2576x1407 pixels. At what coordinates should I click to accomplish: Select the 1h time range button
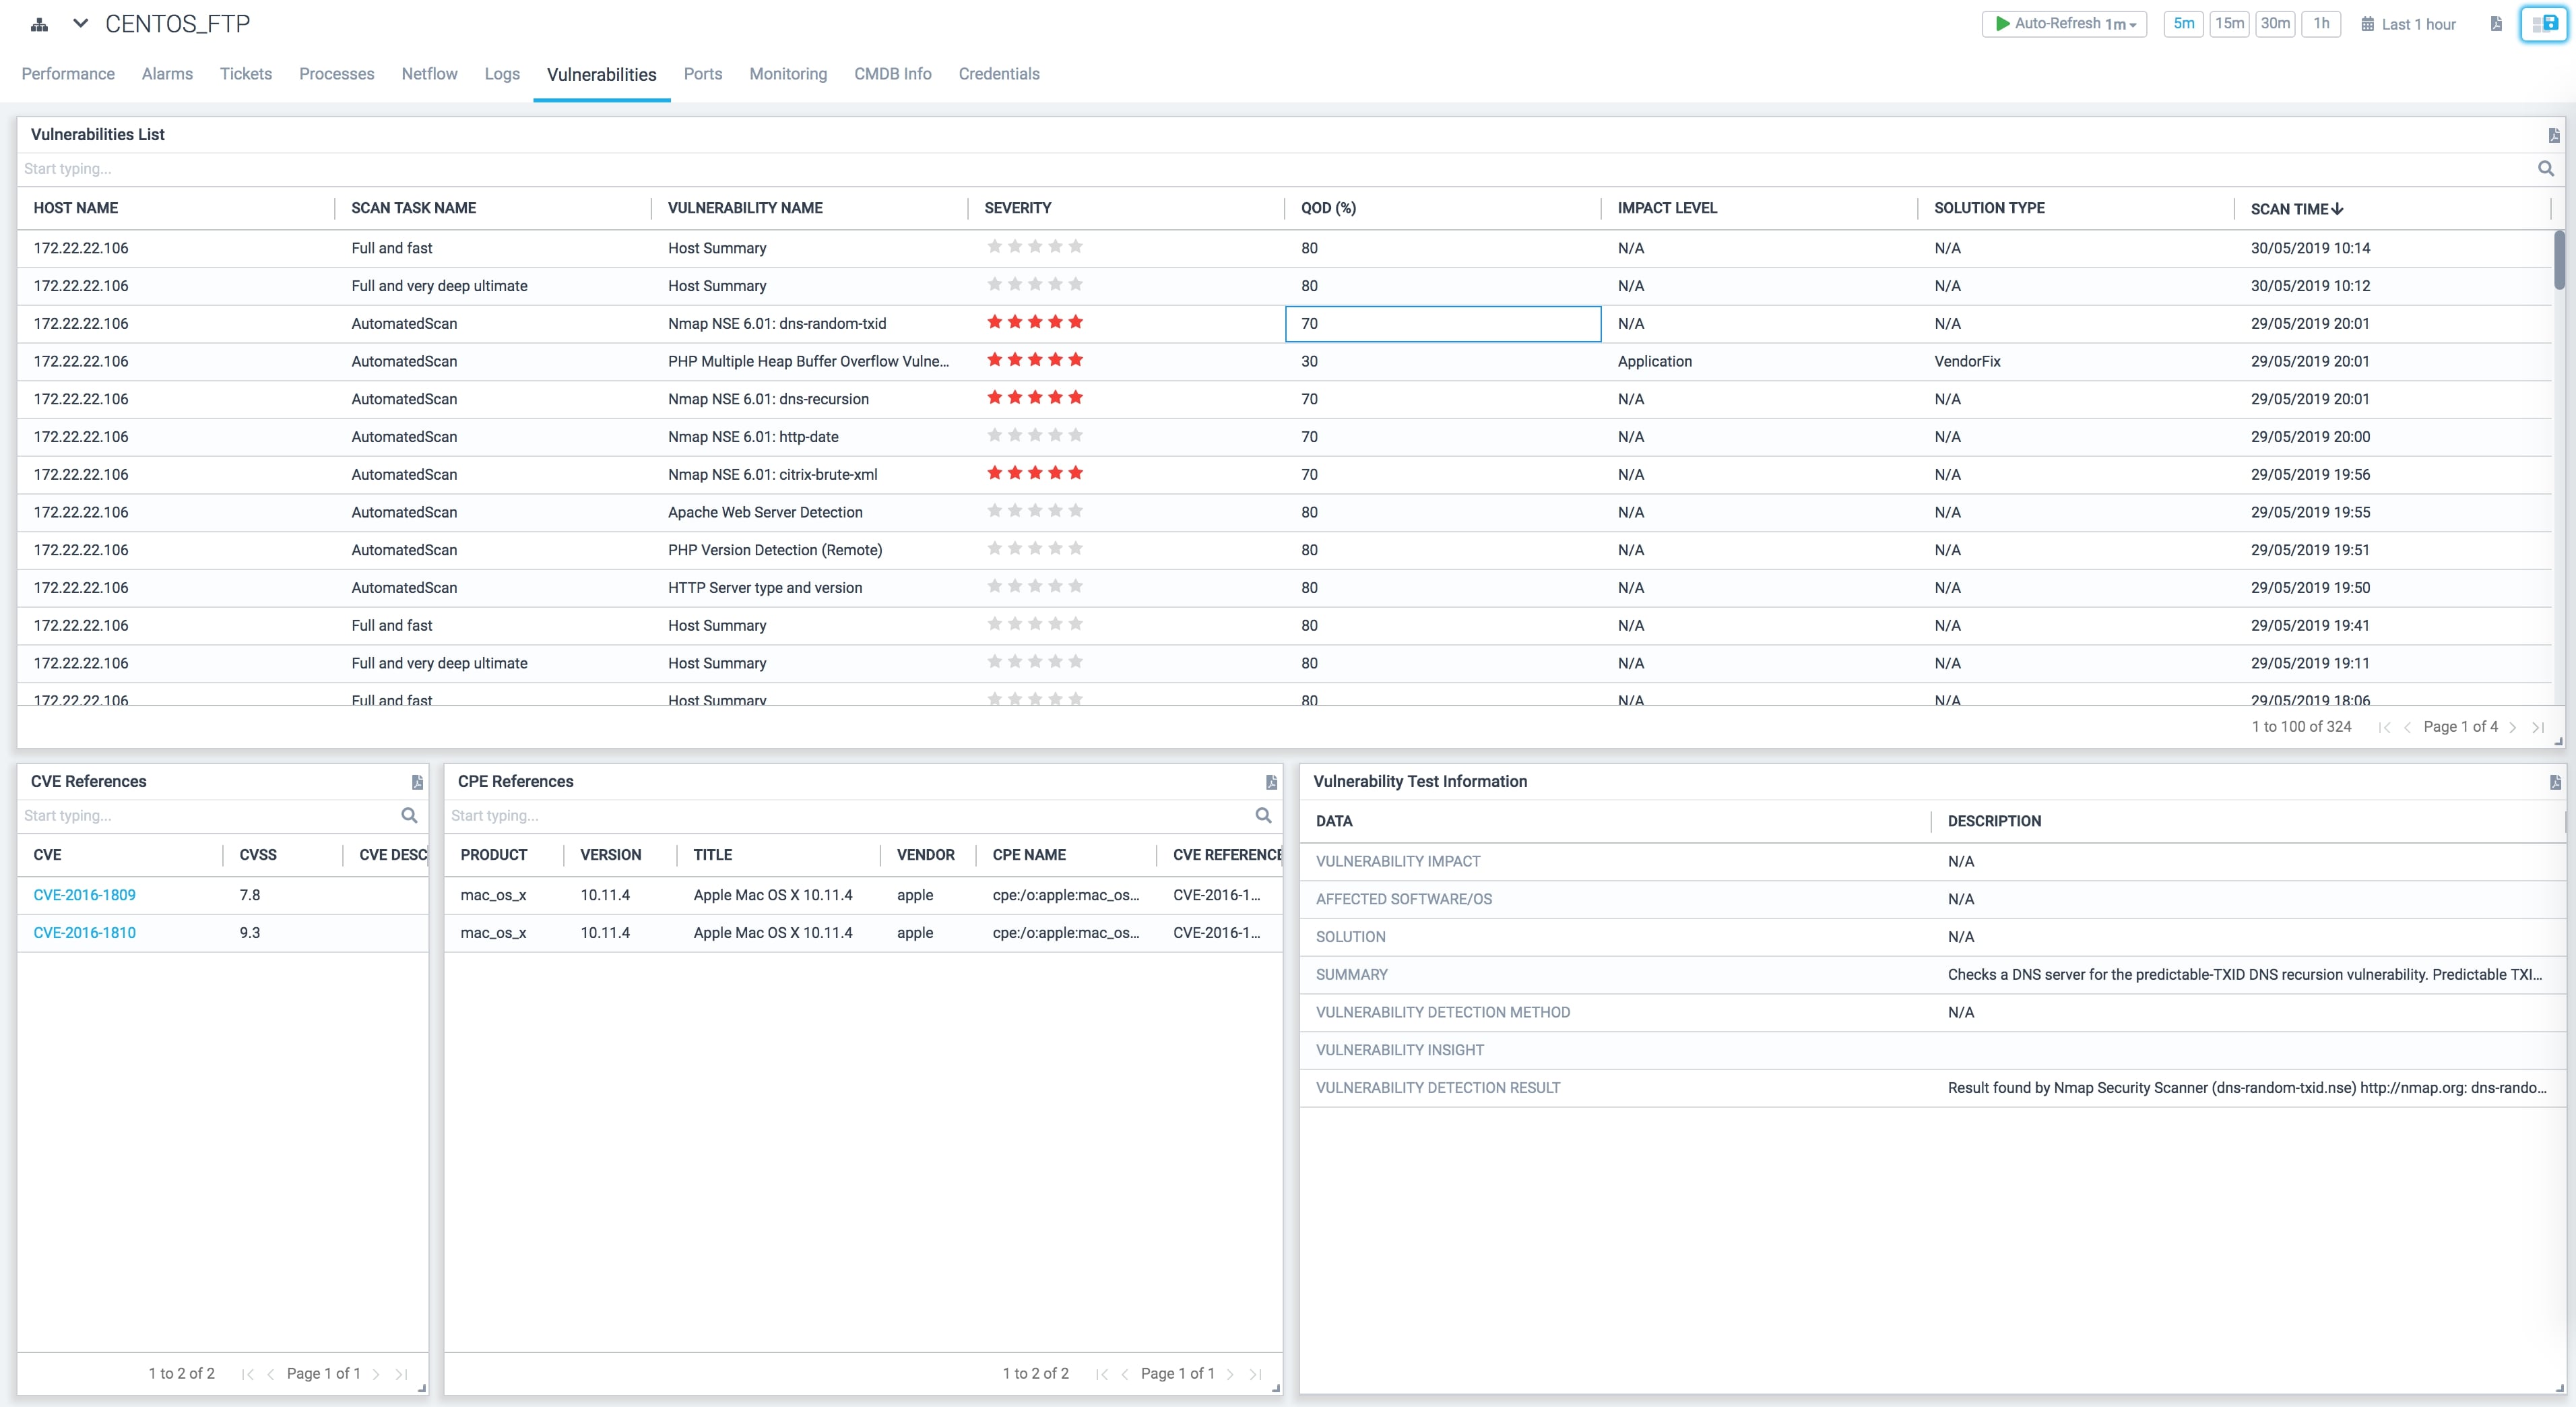2321,24
